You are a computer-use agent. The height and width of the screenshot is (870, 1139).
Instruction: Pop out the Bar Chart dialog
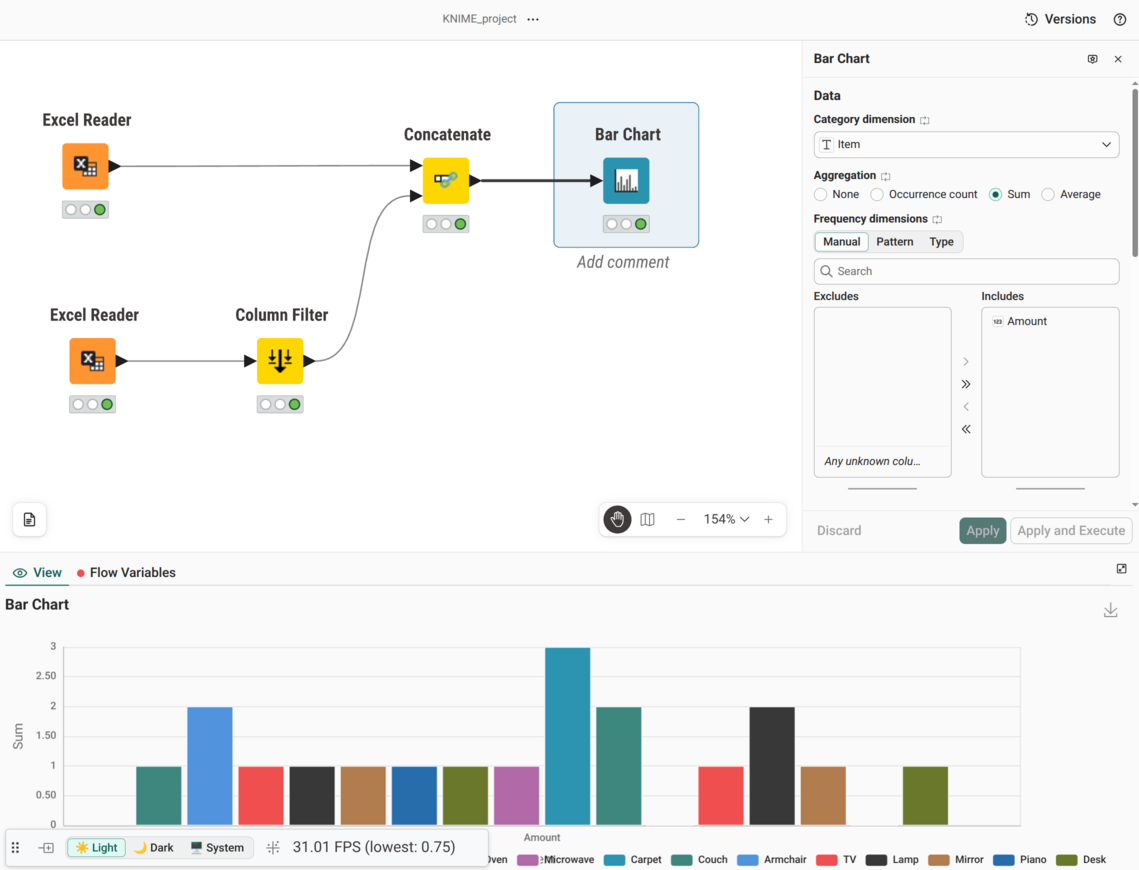click(x=1093, y=59)
